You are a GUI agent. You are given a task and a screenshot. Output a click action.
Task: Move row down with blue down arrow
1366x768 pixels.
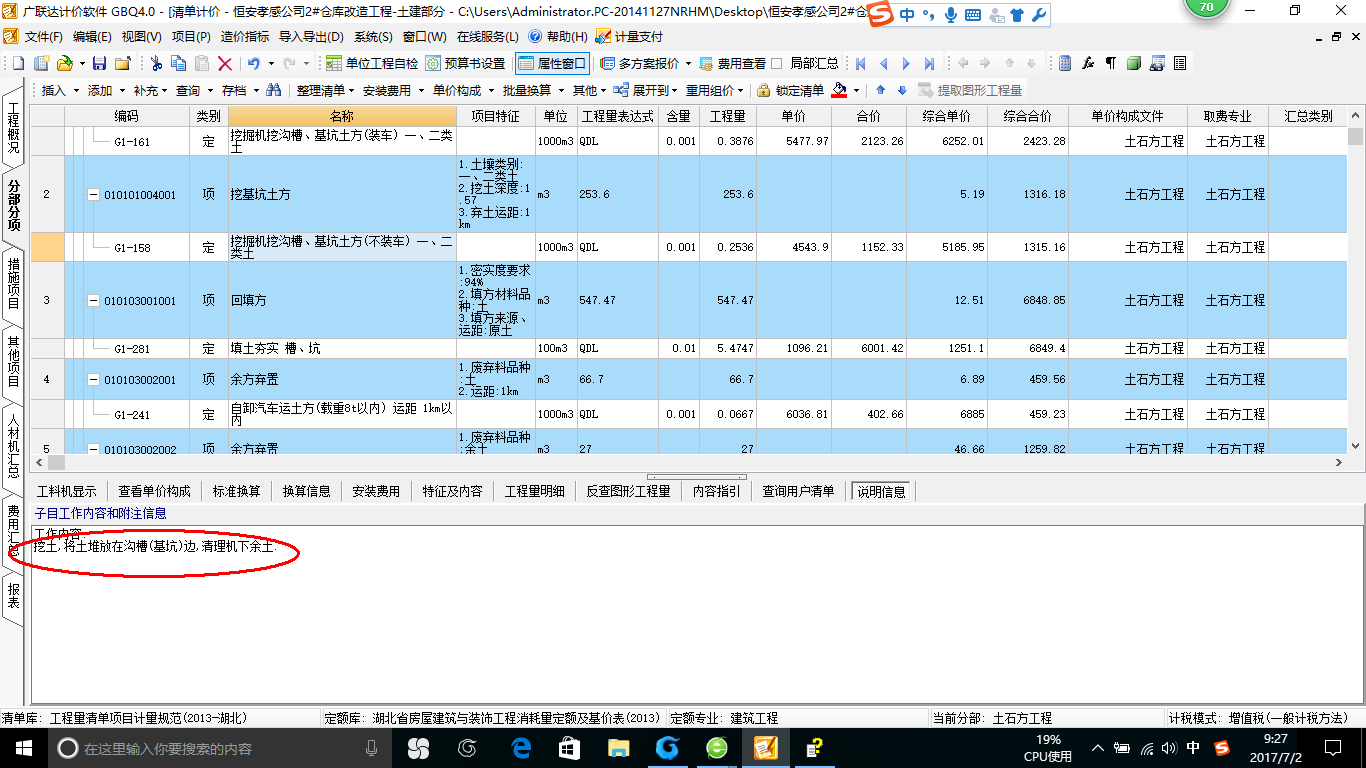(x=902, y=90)
